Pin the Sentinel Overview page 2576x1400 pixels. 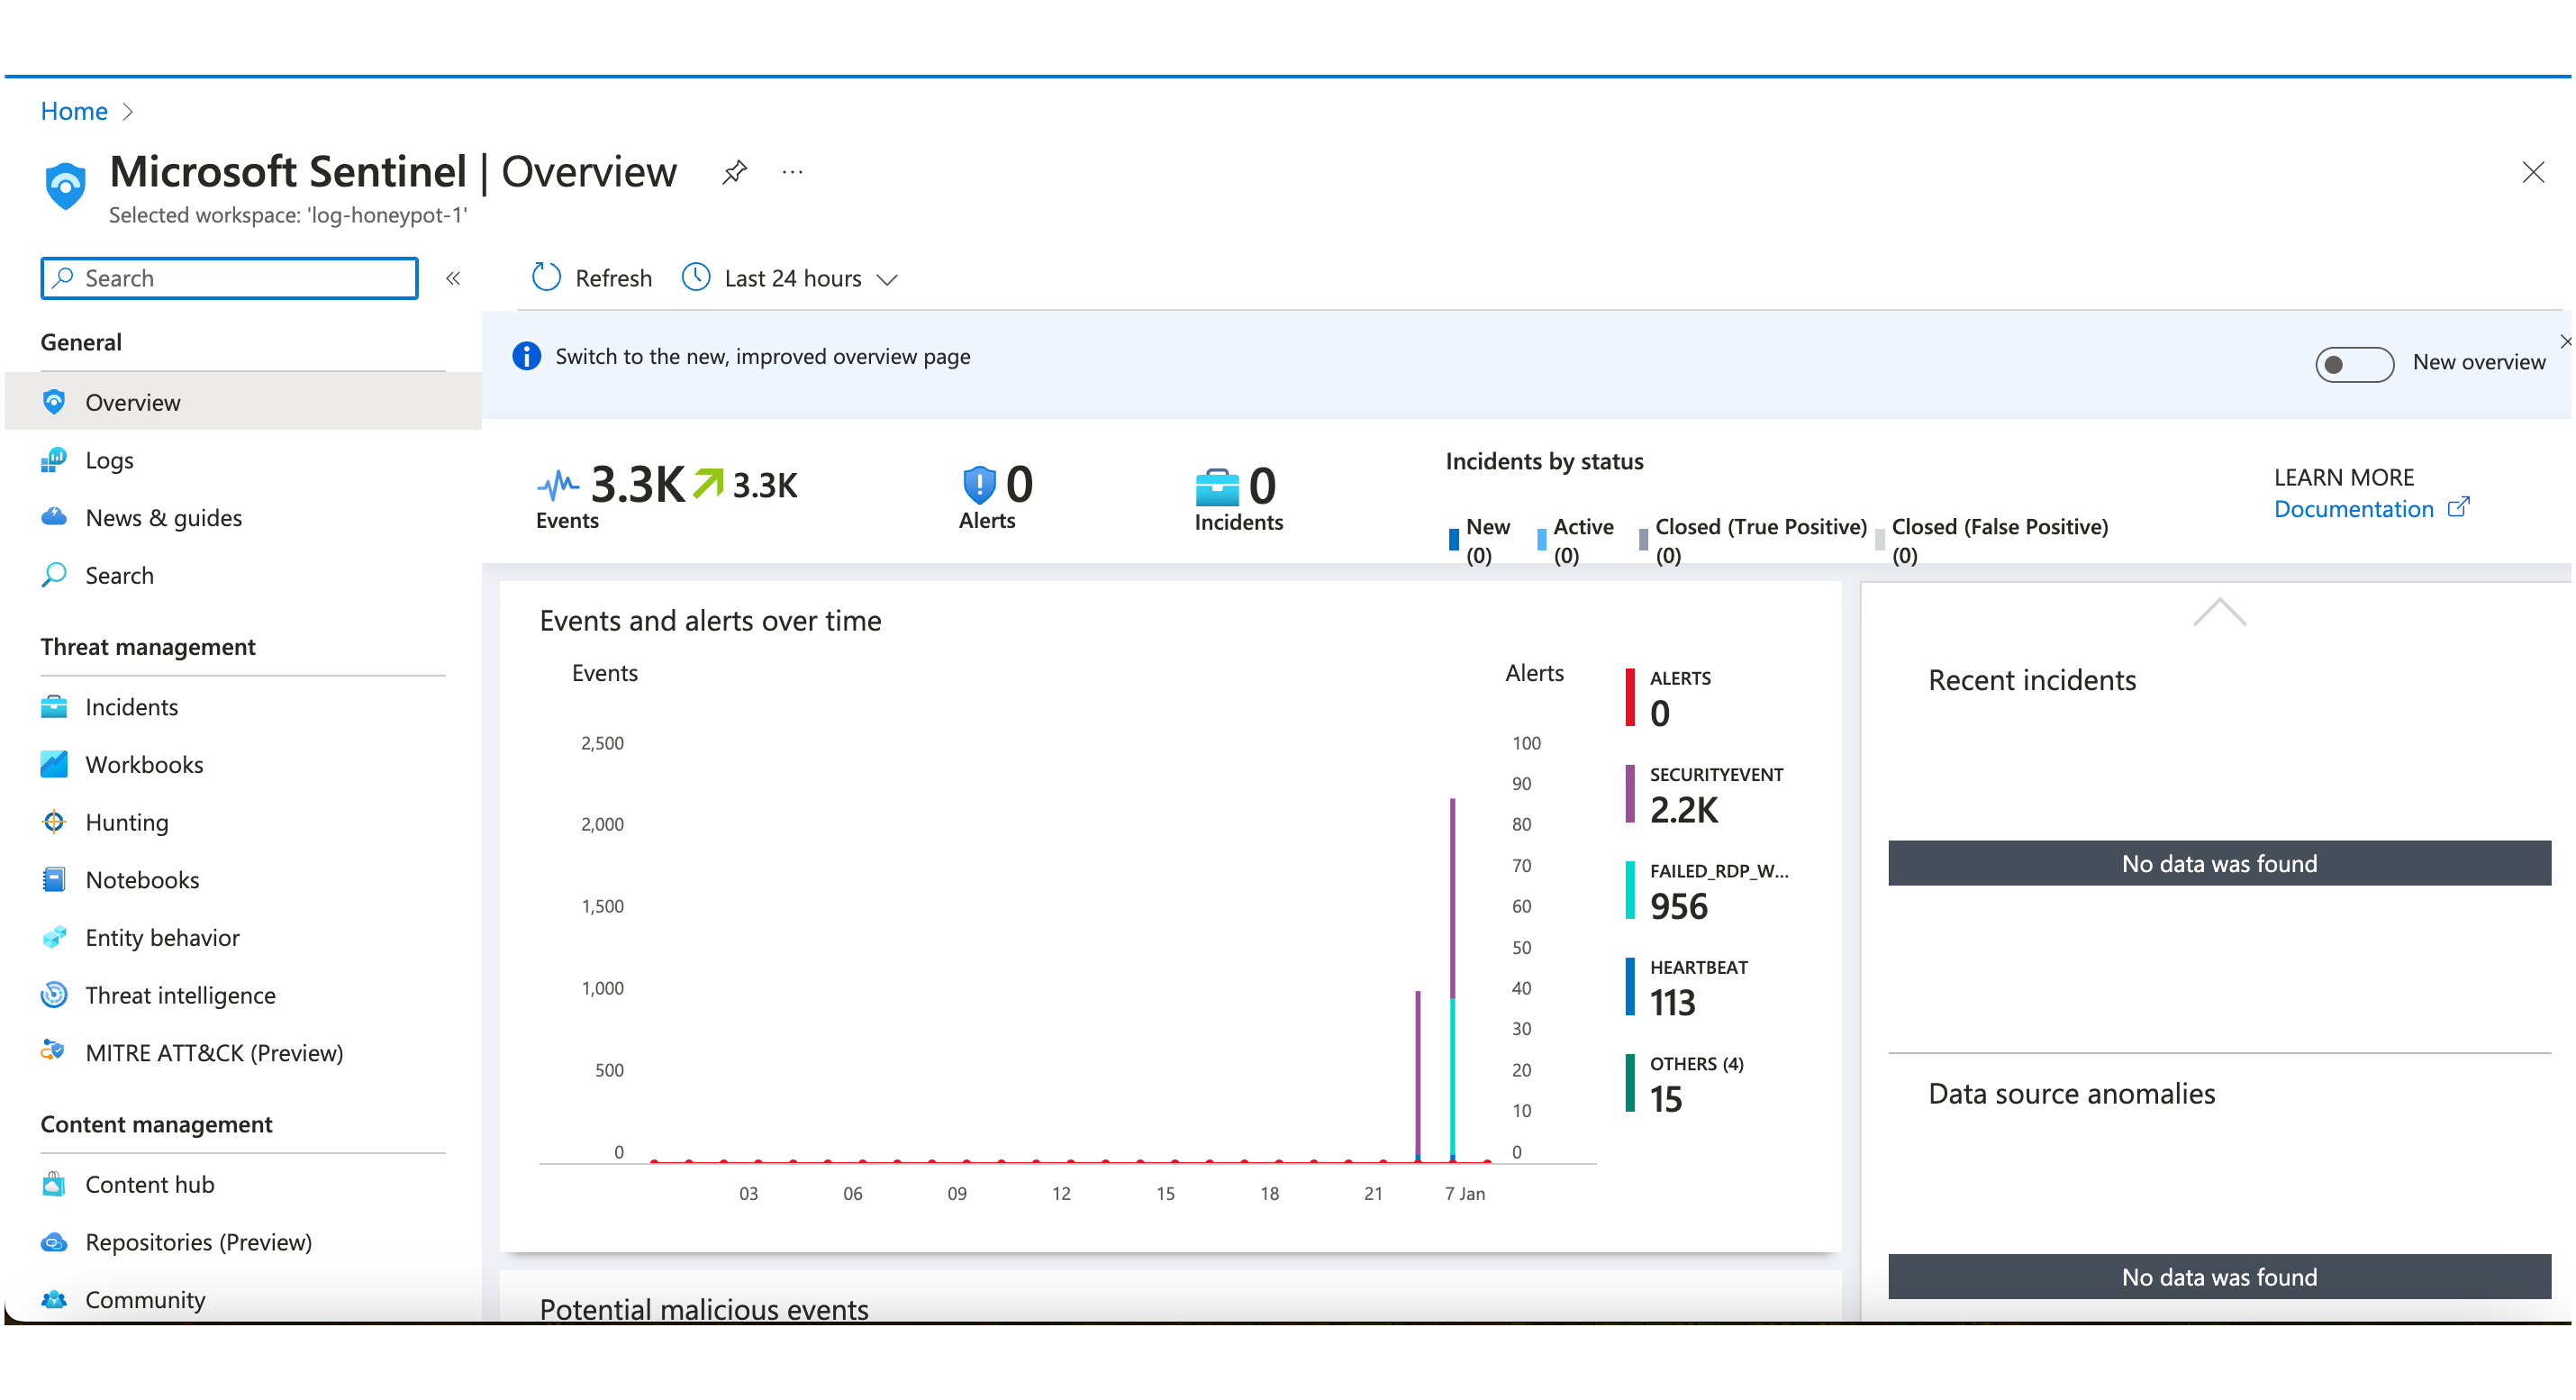(x=735, y=171)
